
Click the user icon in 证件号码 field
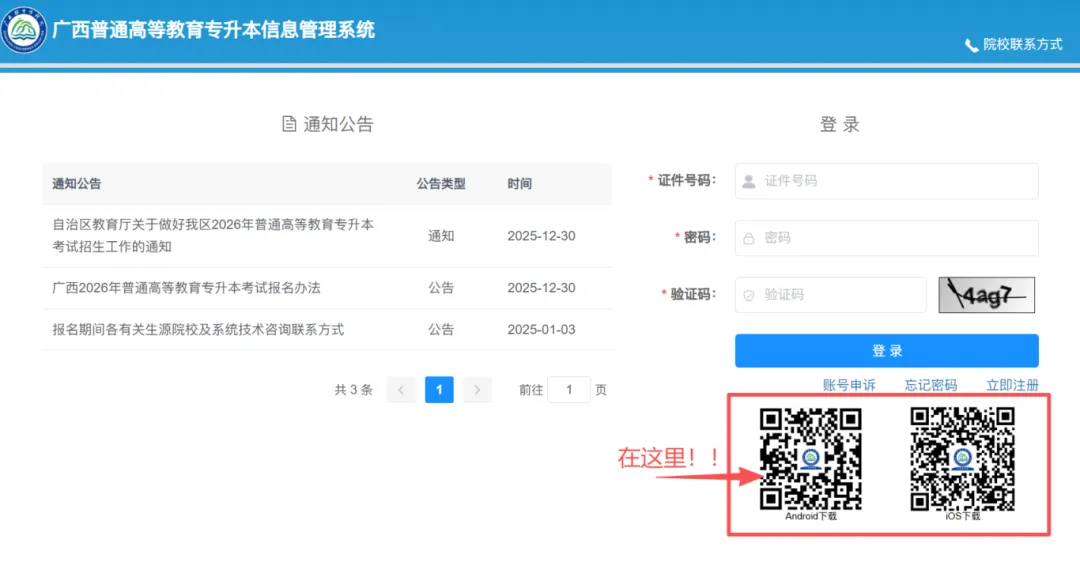749,181
